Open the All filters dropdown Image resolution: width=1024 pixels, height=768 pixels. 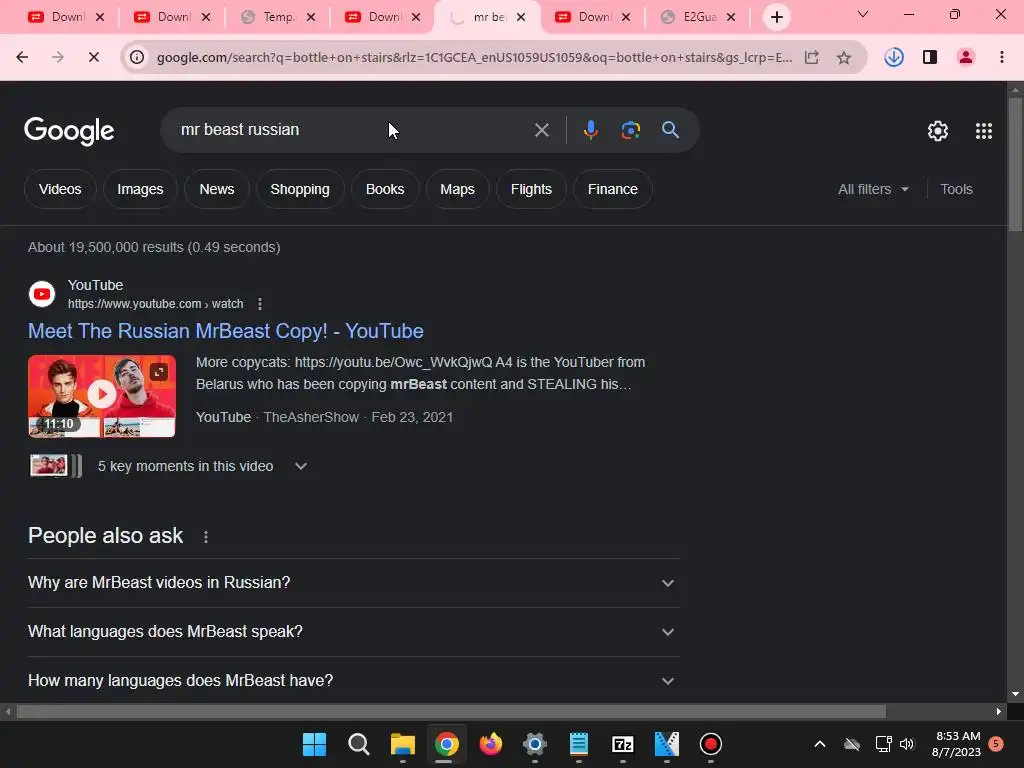tap(873, 189)
